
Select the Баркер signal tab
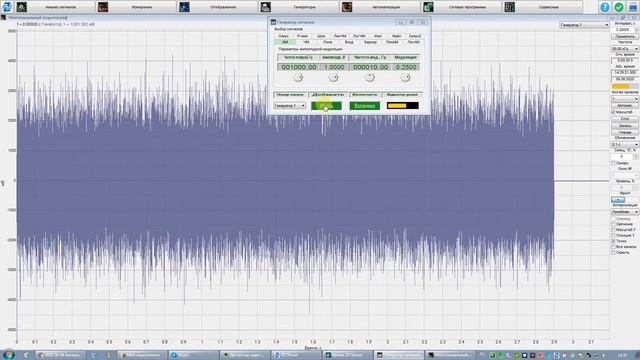(x=370, y=42)
